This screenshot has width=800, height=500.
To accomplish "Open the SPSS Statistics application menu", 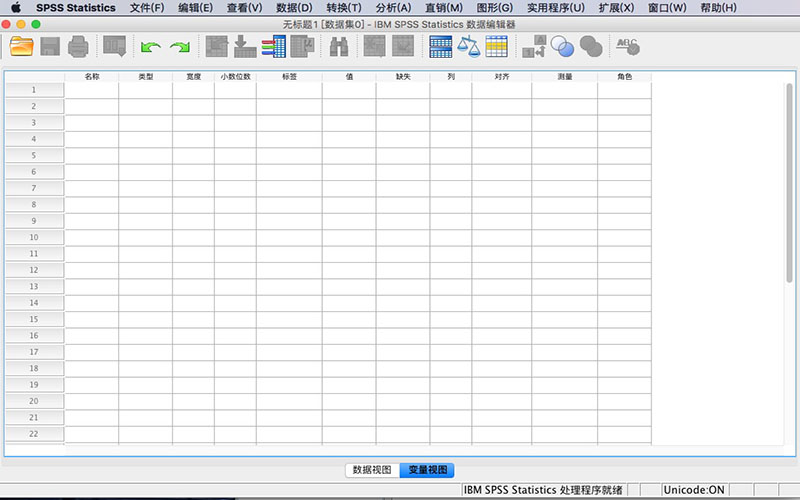I will (x=76, y=8).
